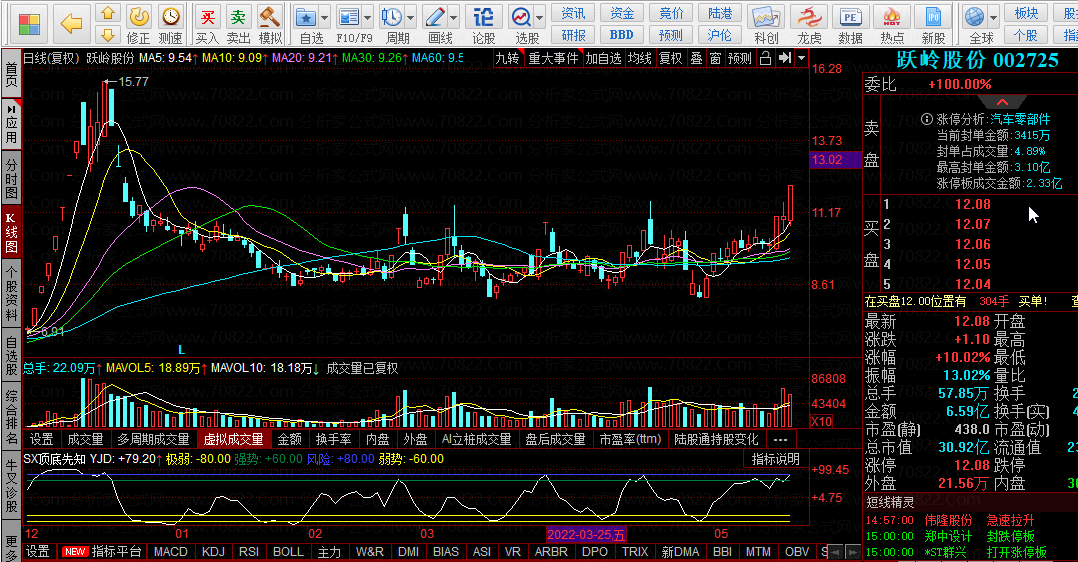This screenshot has height=562, width=1078.
Task: Toggle the 九转 indicator
Action: [508, 58]
